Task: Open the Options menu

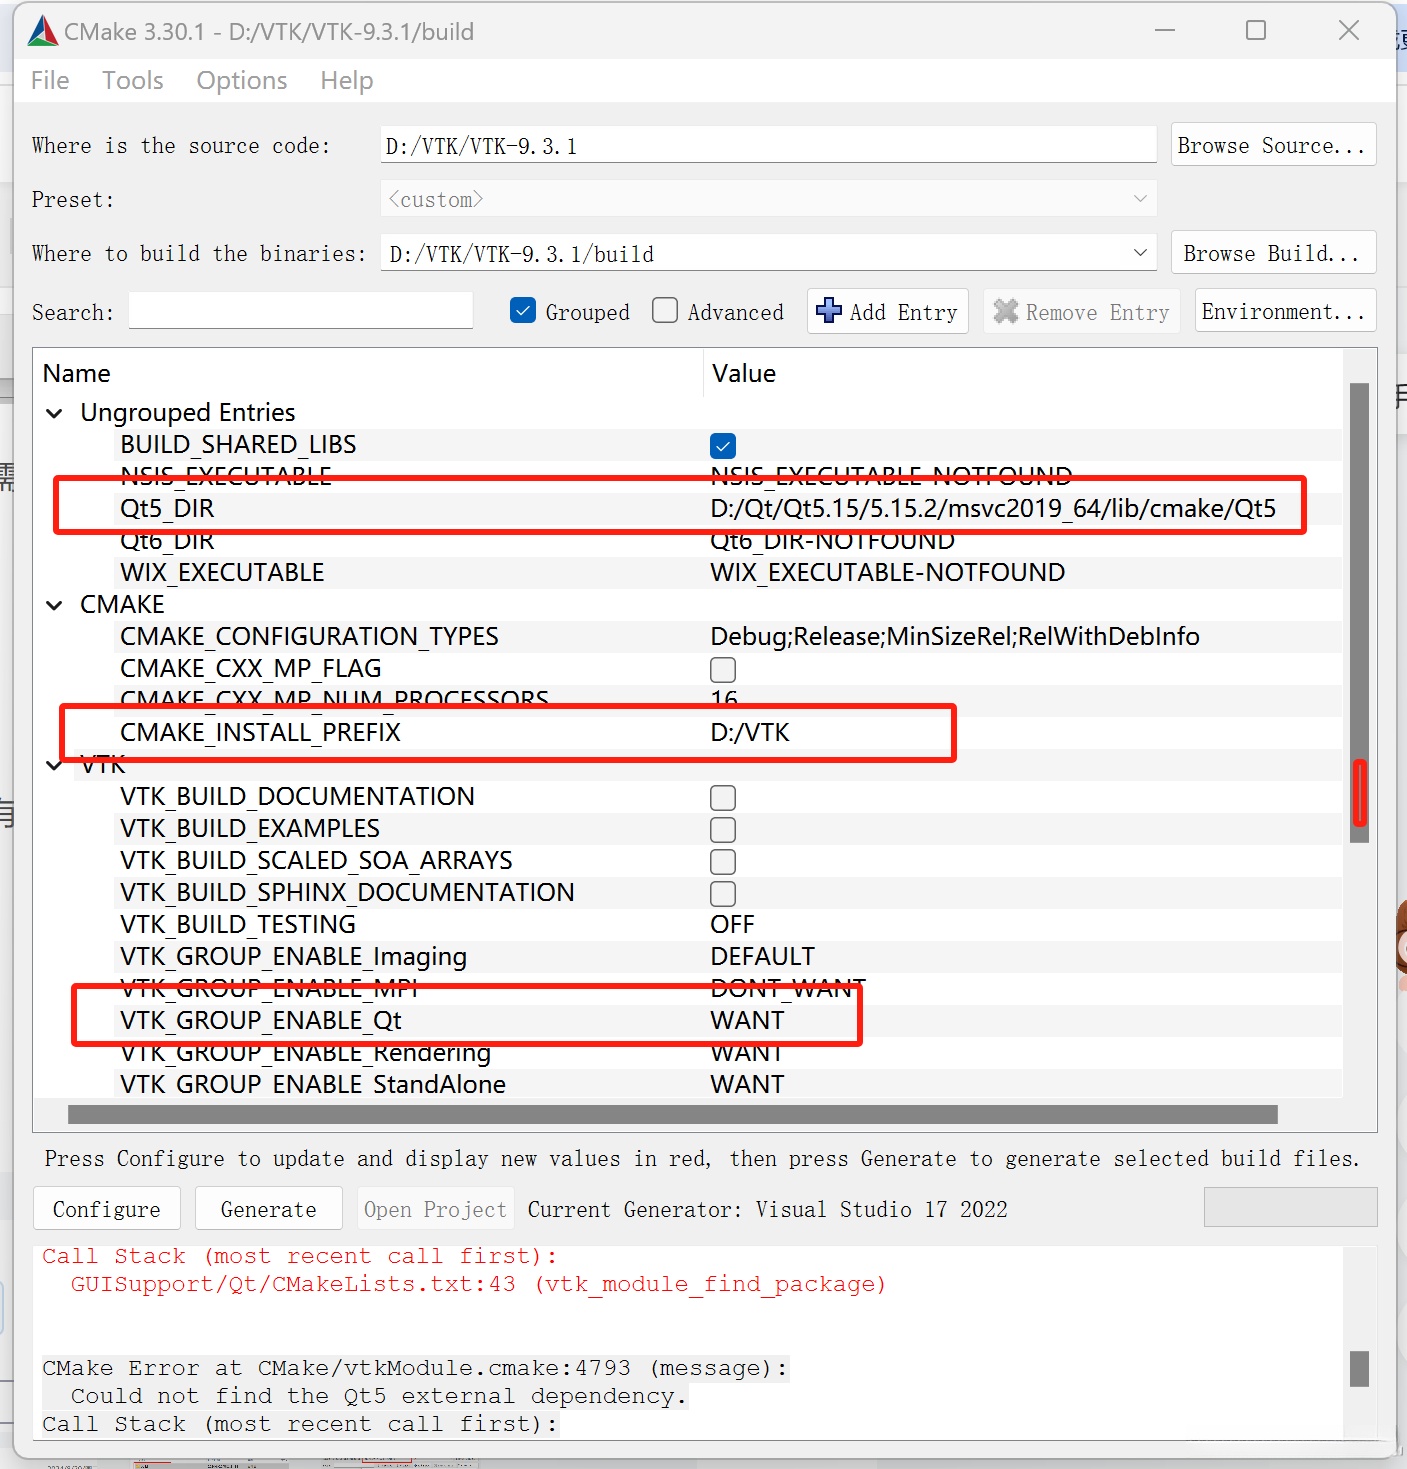Action: [x=242, y=80]
